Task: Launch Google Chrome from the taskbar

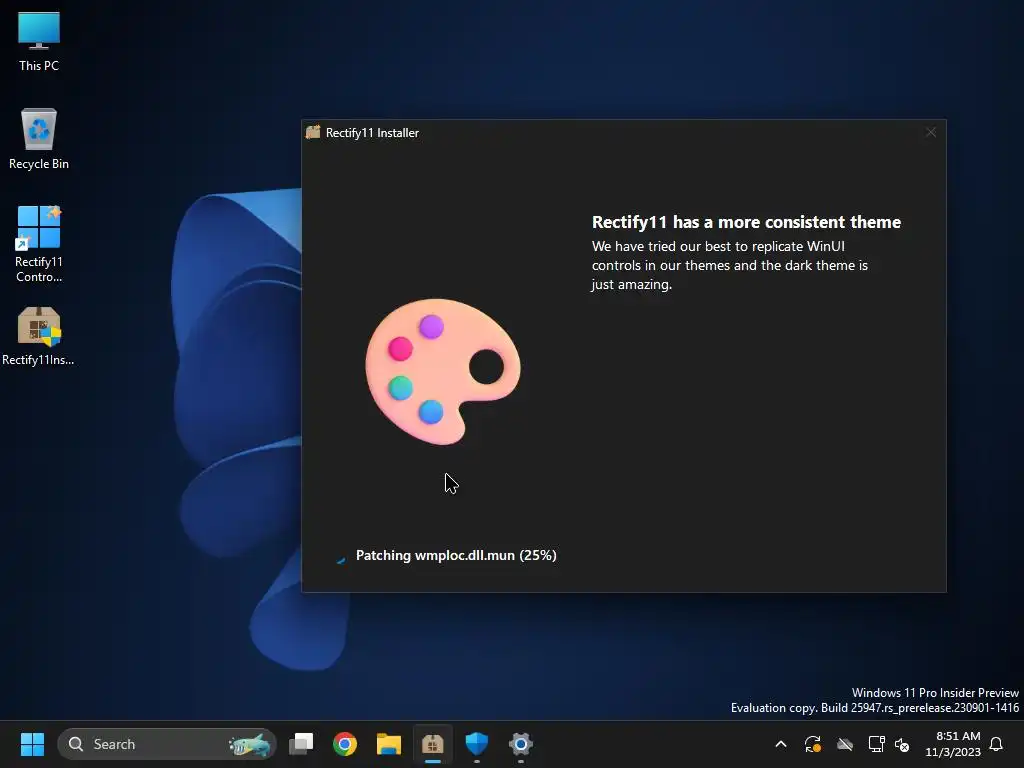Action: (345, 744)
